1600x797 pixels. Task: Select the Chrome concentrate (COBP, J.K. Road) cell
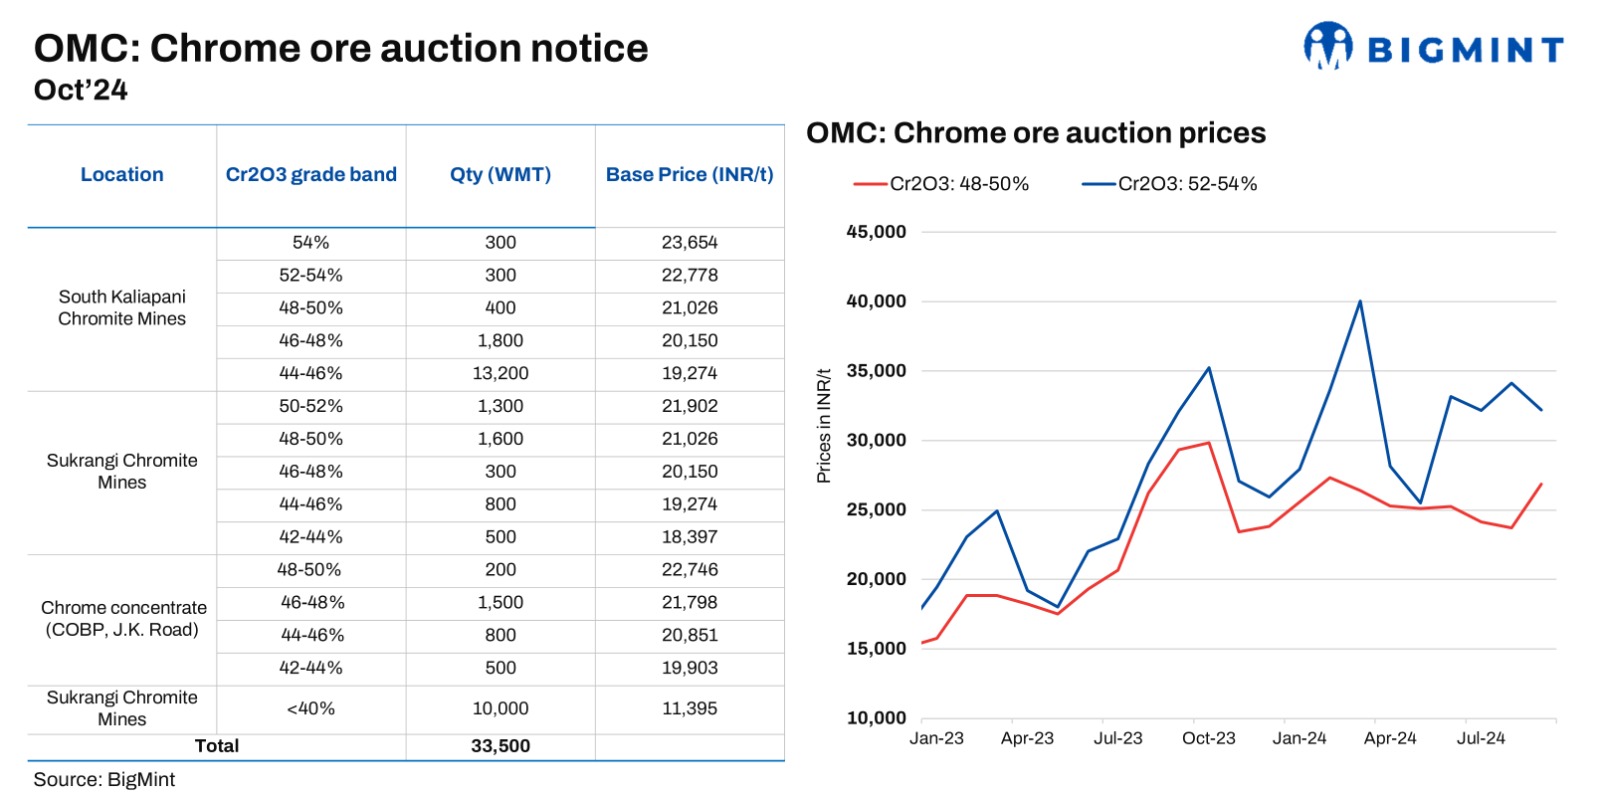(x=124, y=619)
